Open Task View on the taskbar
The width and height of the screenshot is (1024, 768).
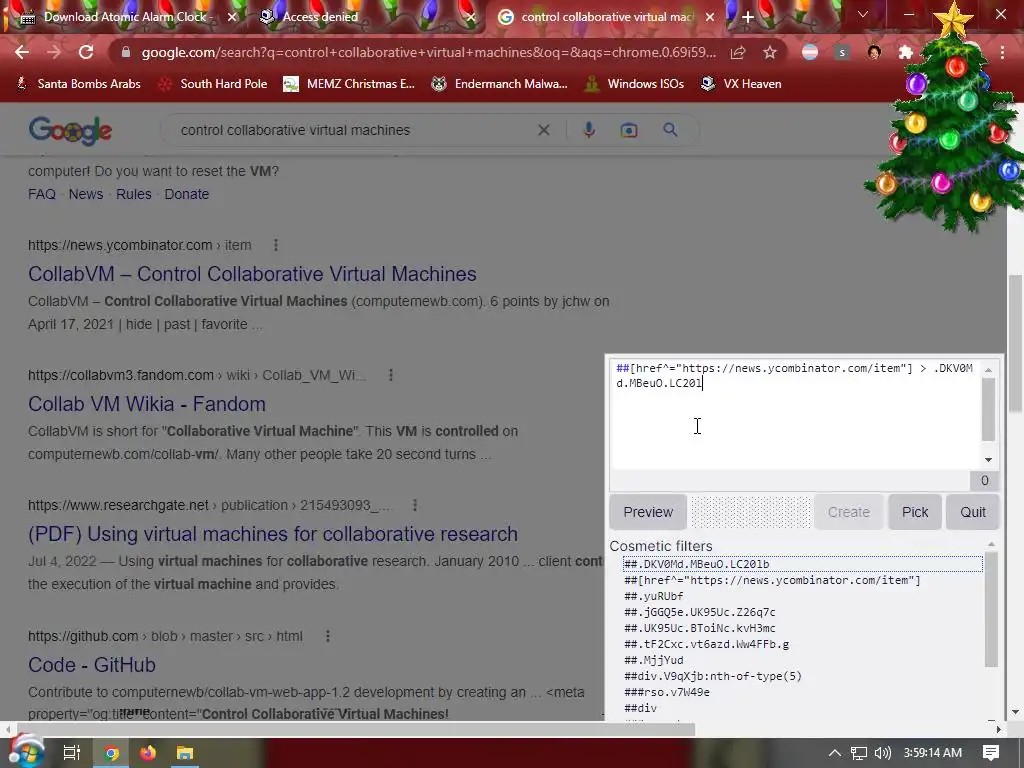(71, 753)
